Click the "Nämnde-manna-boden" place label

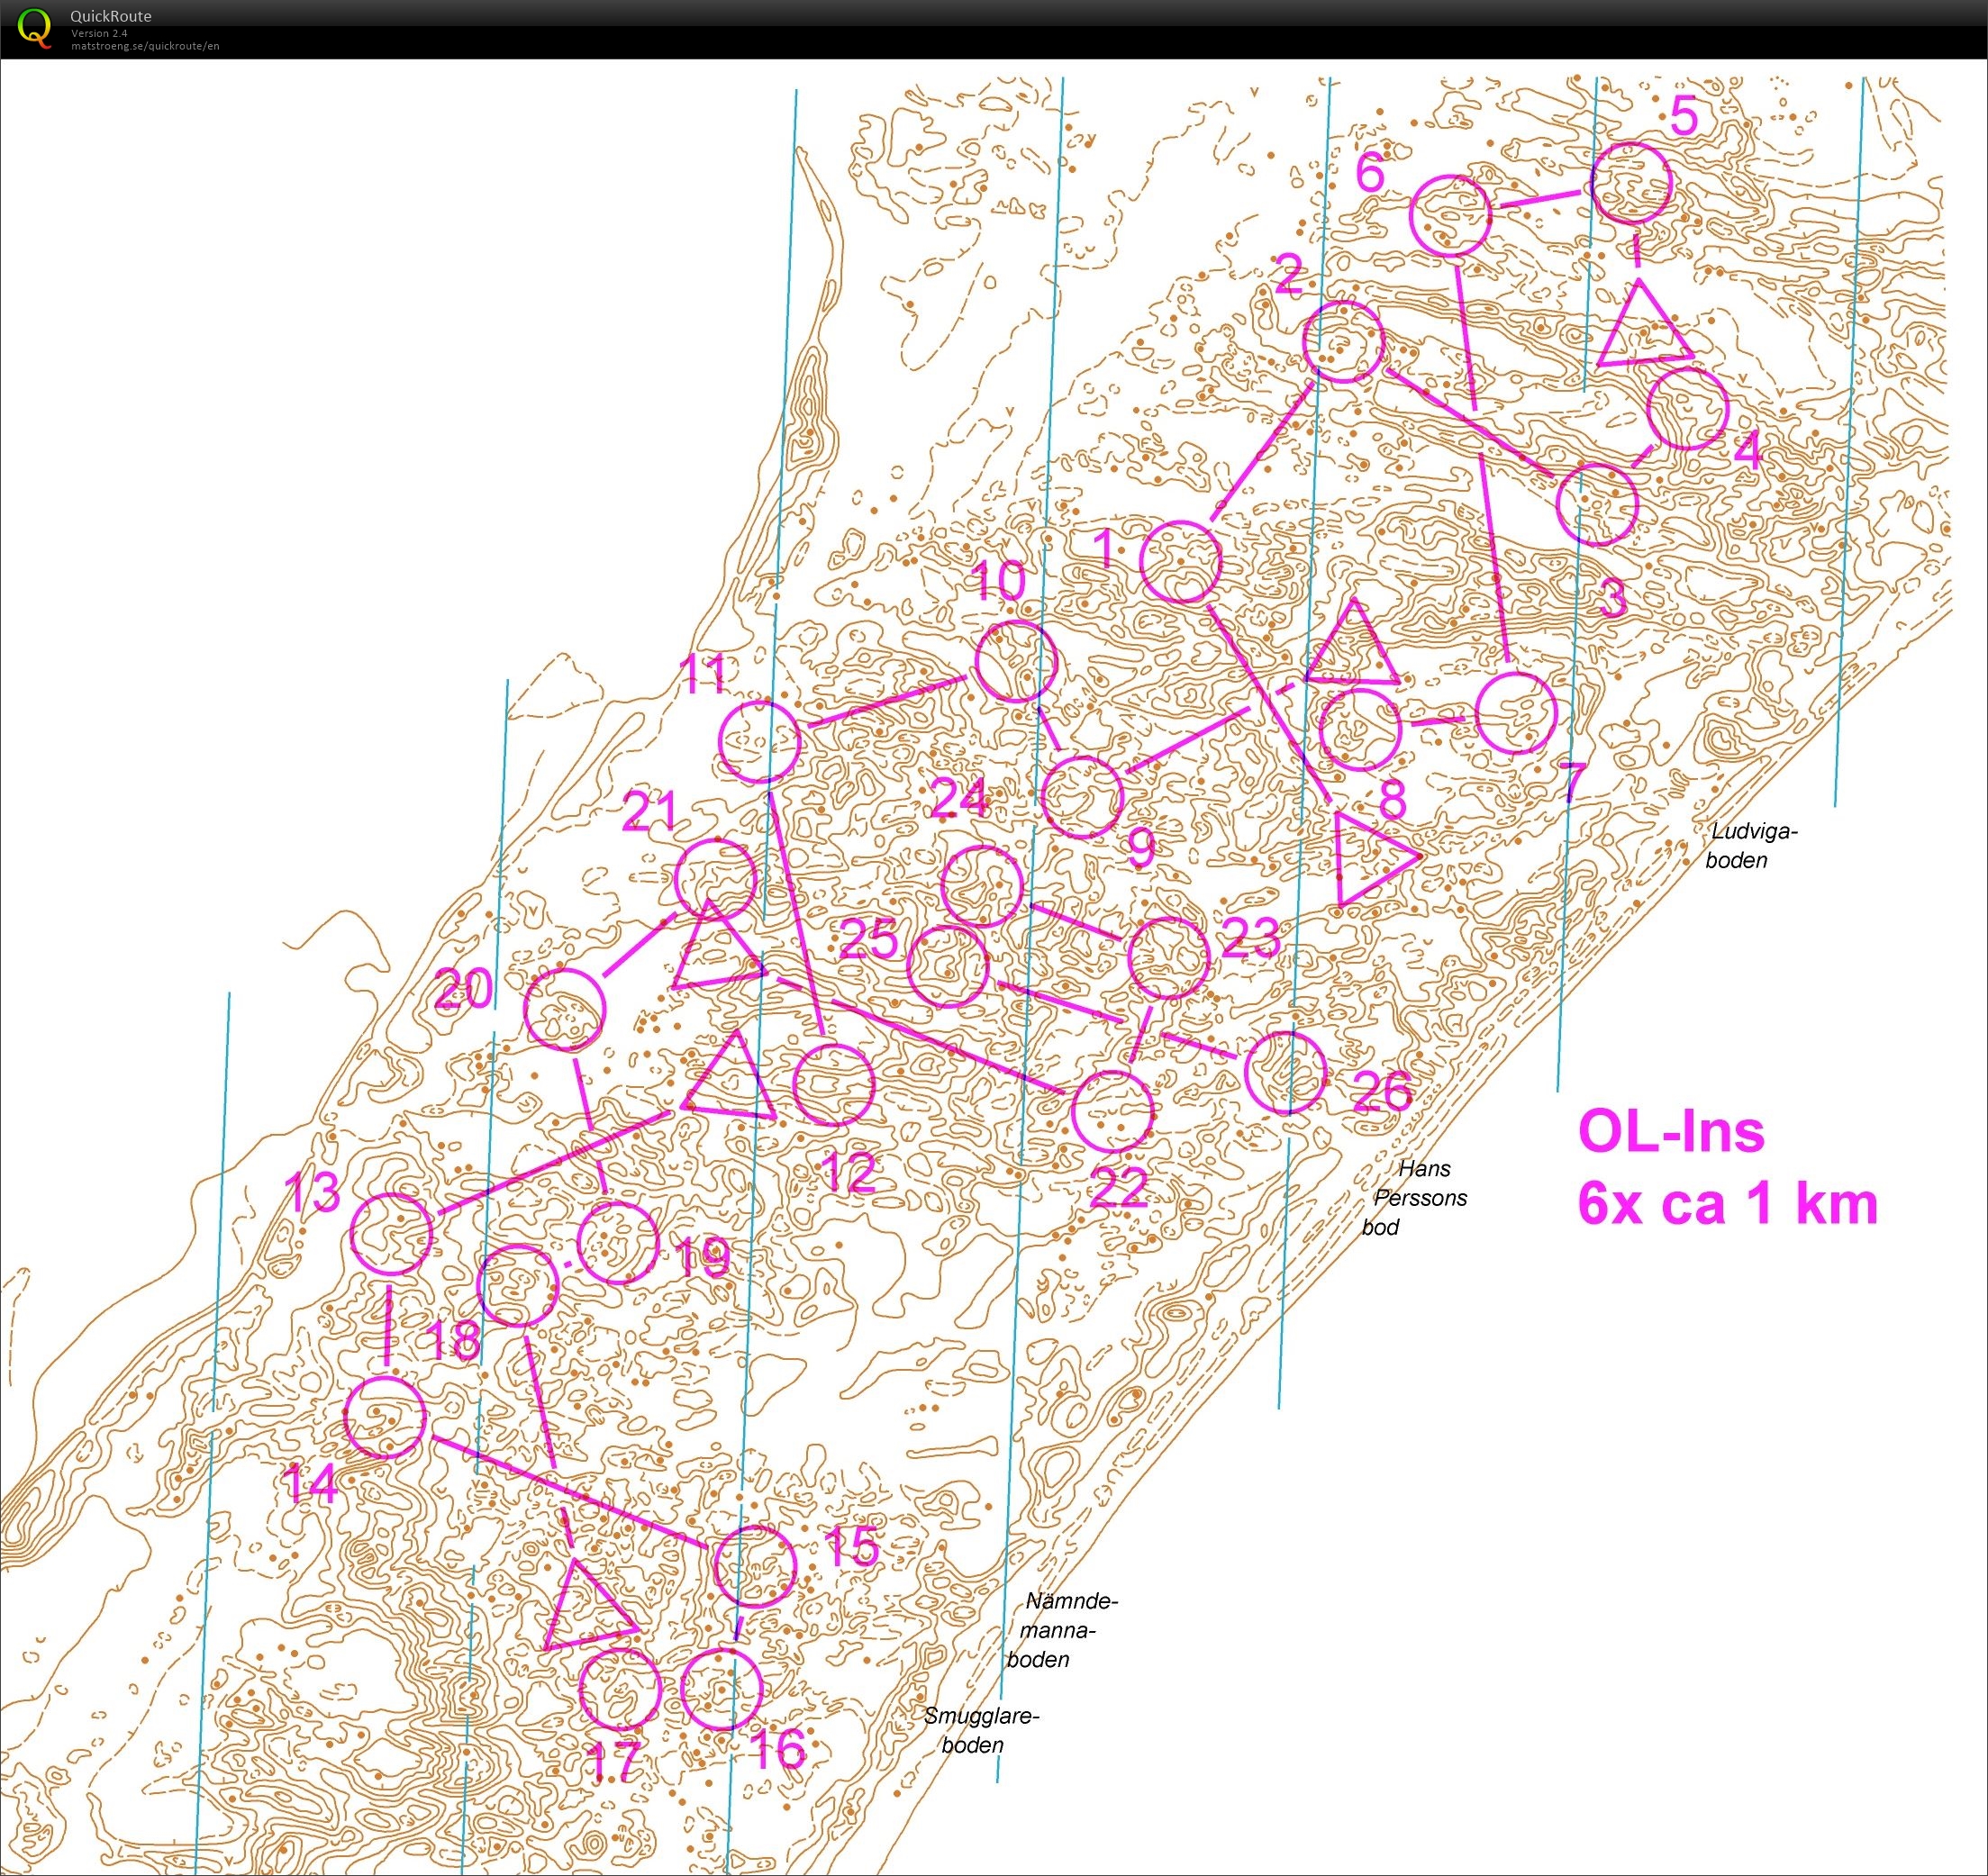pos(1061,1630)
